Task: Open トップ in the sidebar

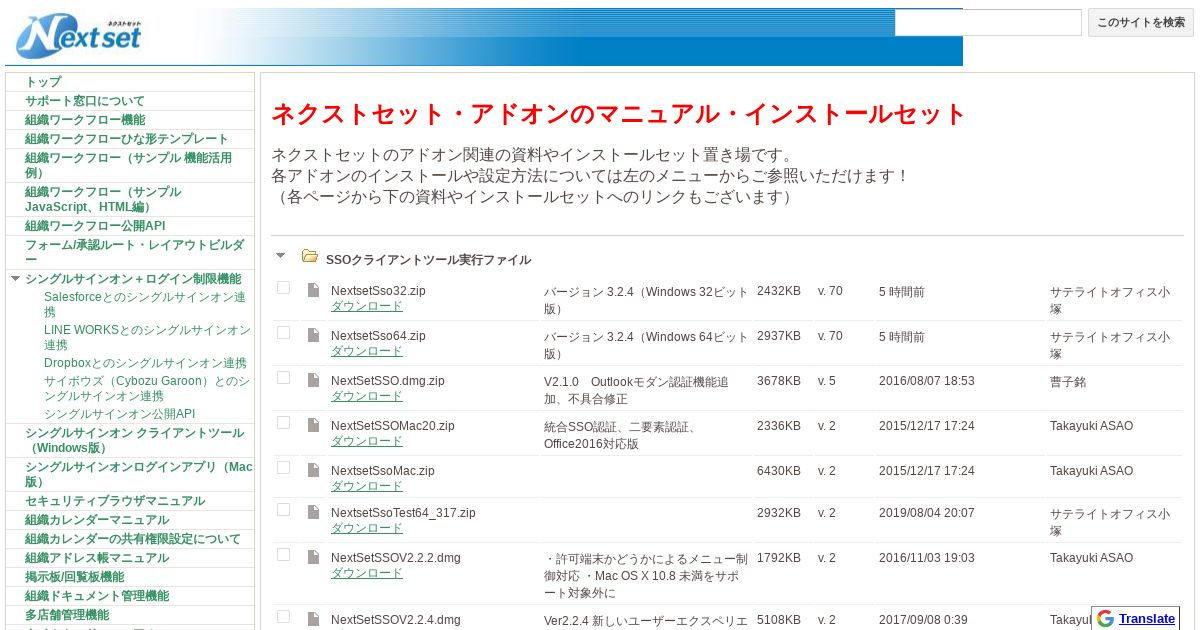Action: pyautogui.click(x=43, y=82)
